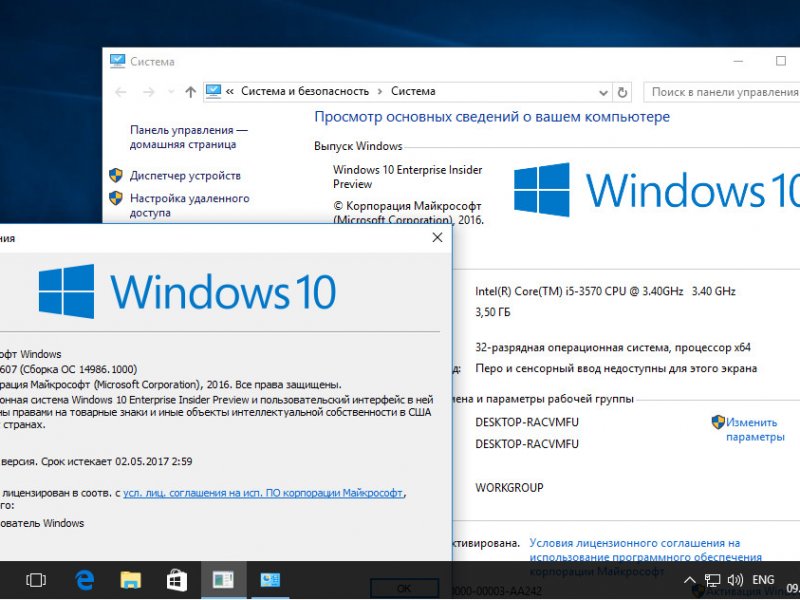The height and width of the screenshot is (600, 800).
Task: Switch to the winver taskbar button
Action: [x=223, y=580]
